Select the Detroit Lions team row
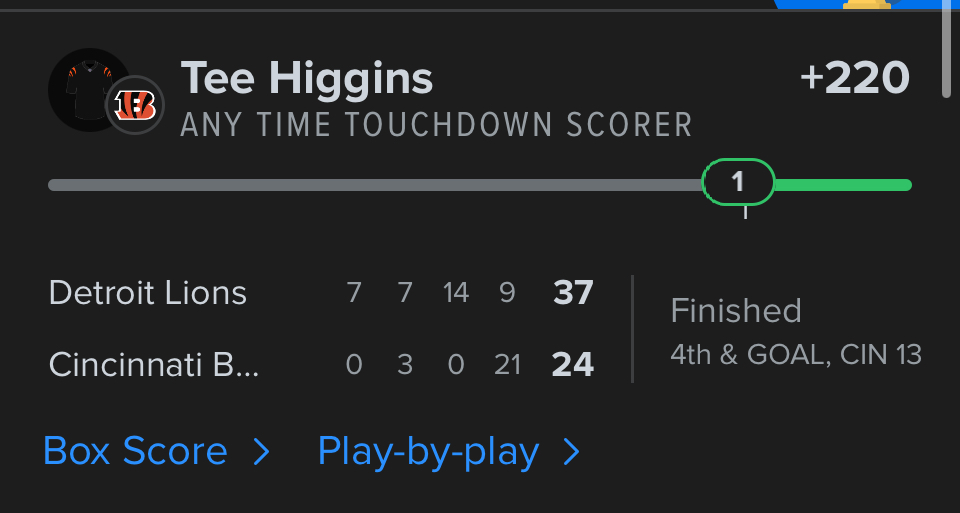This screenshot has height=513, width=960. pos(148,293)
